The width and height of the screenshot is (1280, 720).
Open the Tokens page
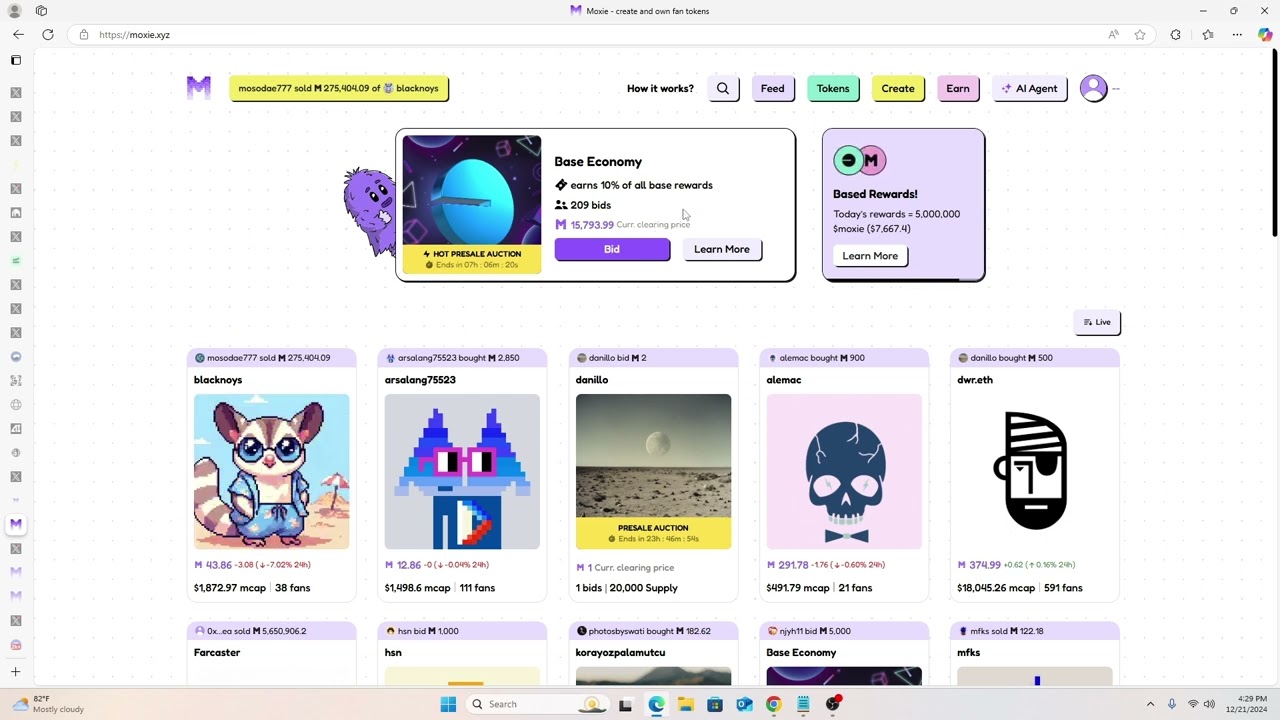[833, 88]
